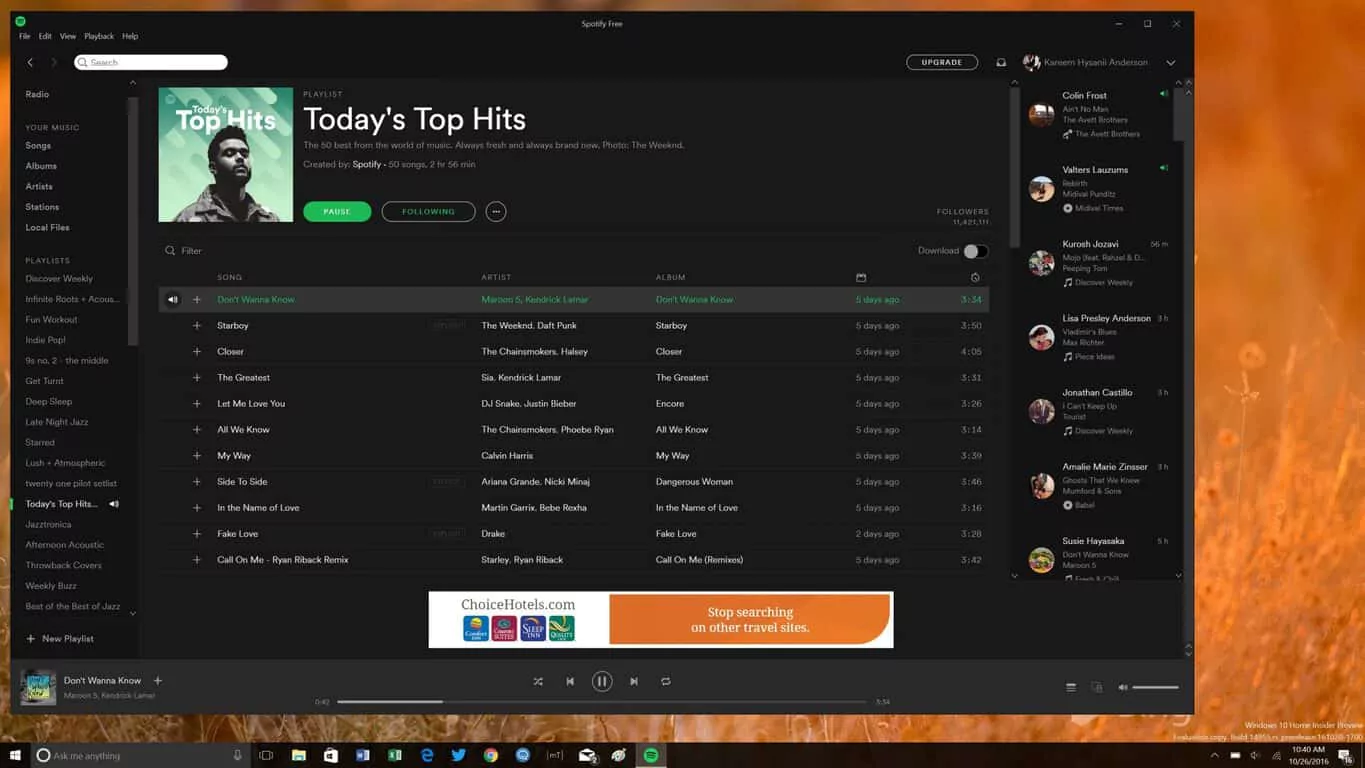Unfollow via the FOLLOWING button
The image size is (1365, 768).
pyautogui.click(x=428, y=211)
